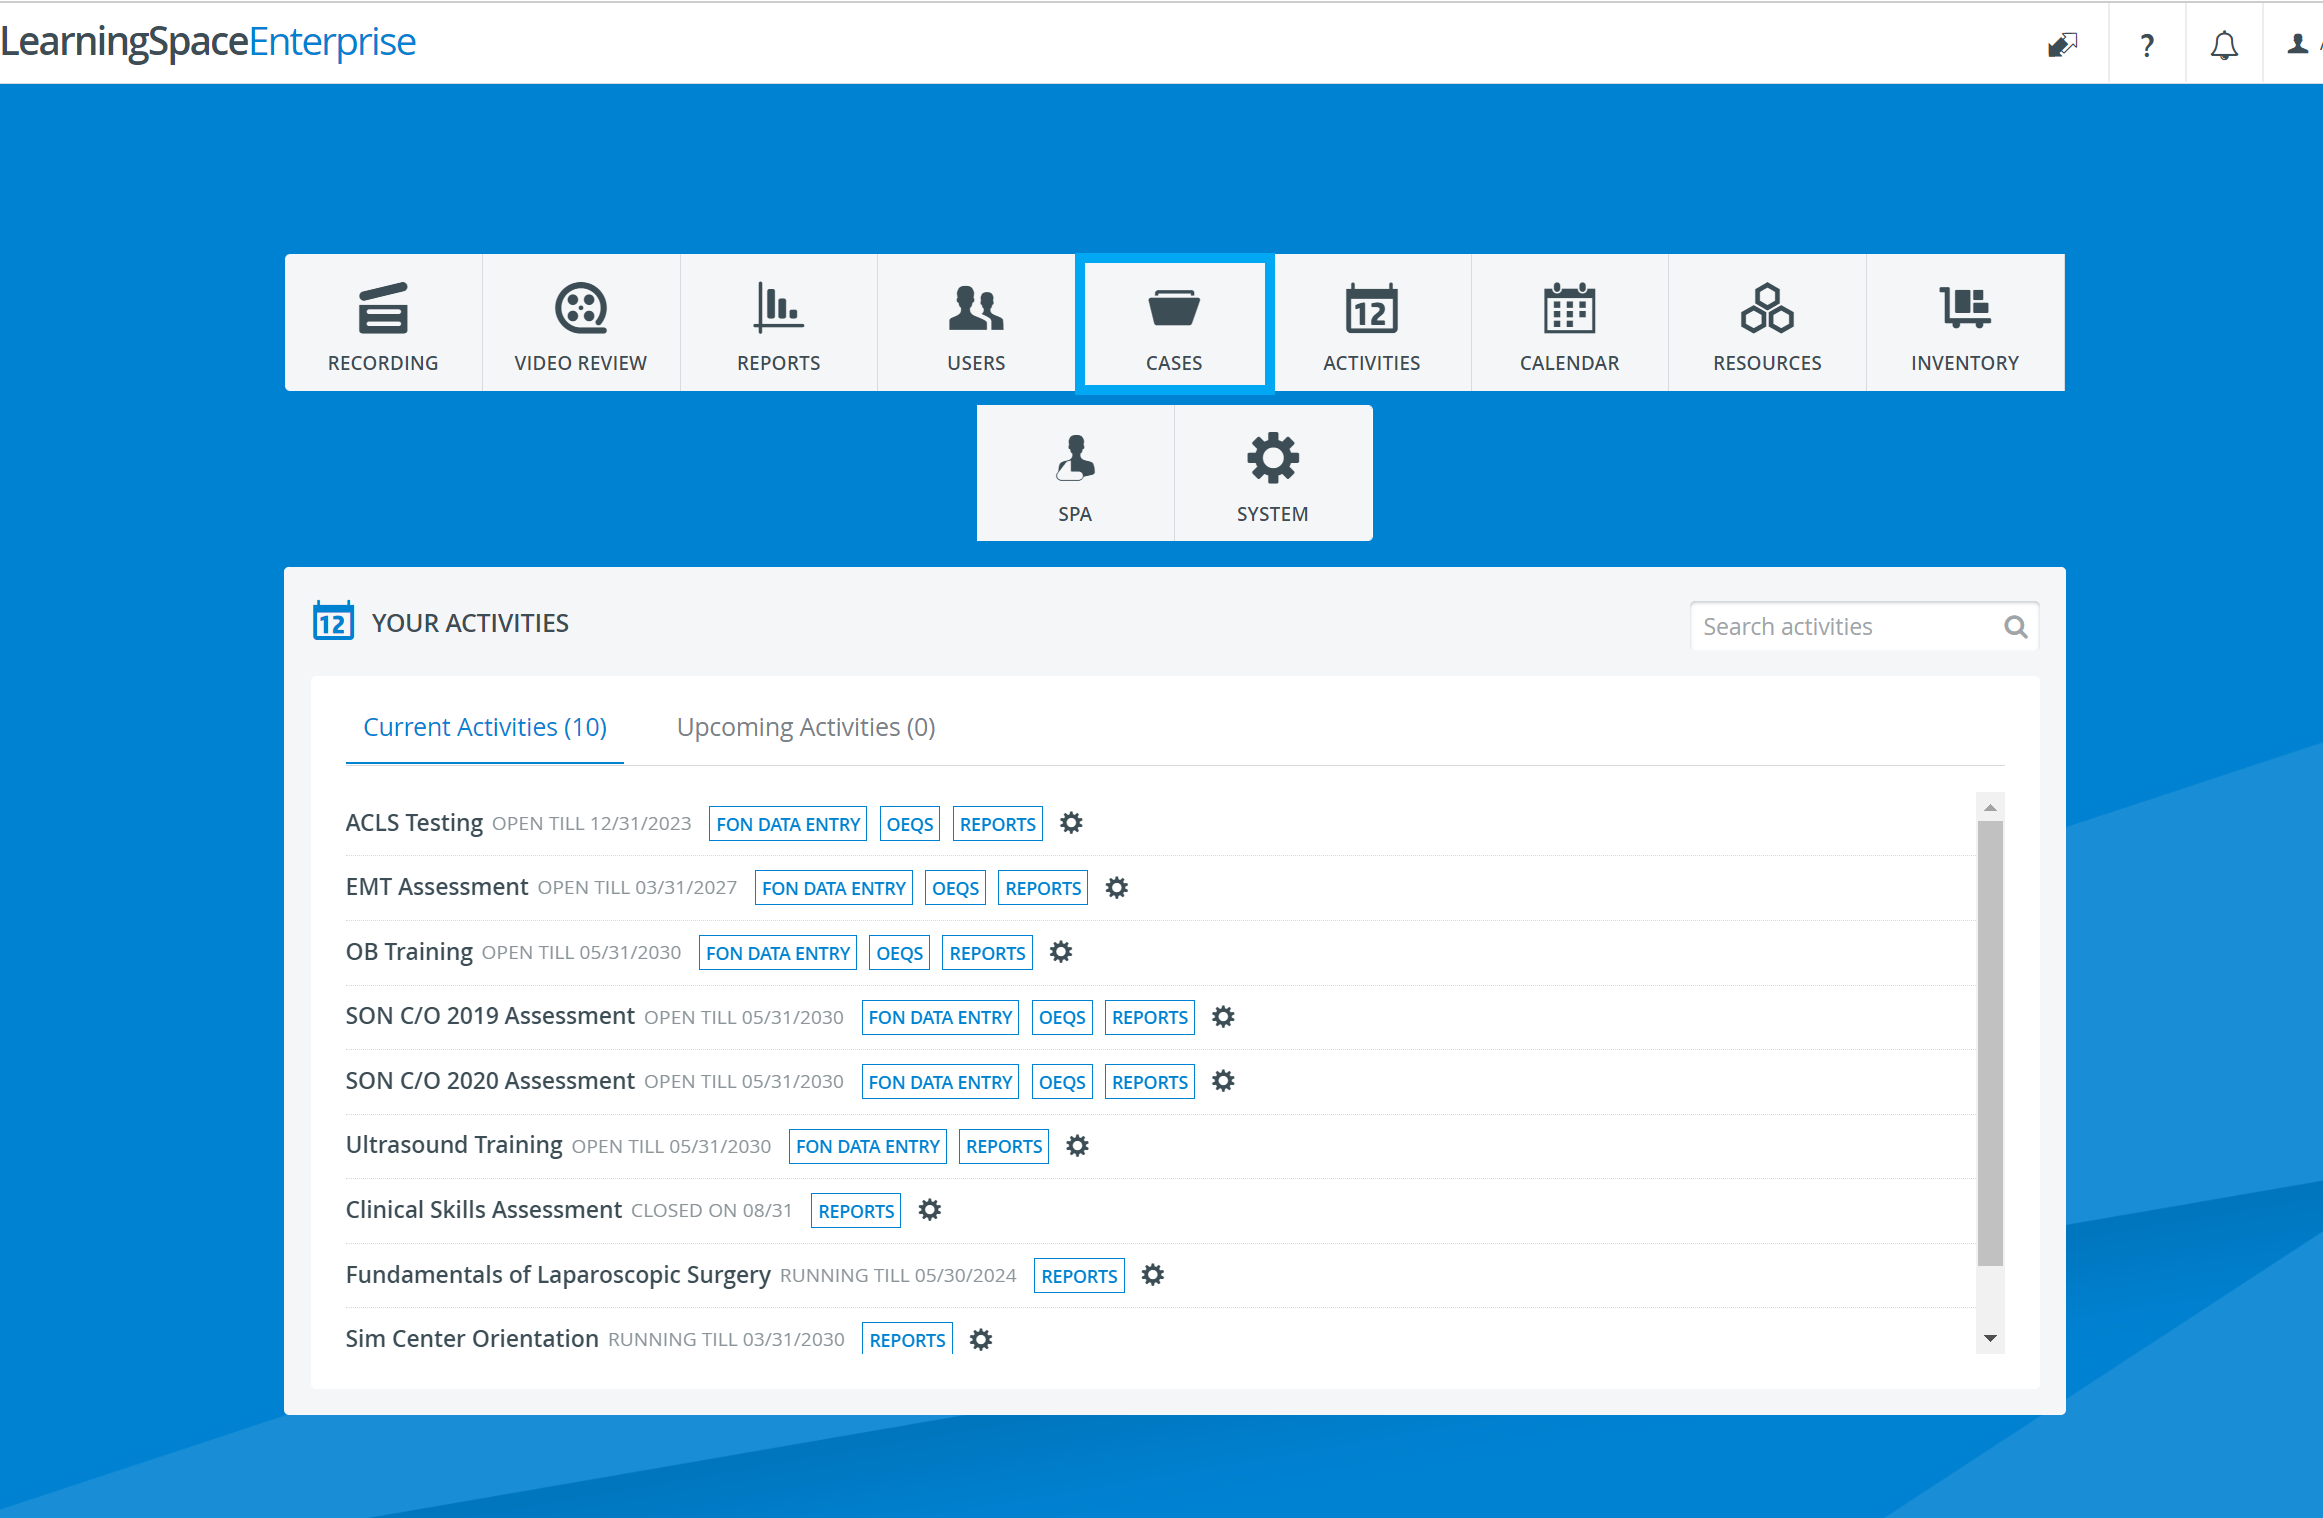Open the Reports bar chart tile
This screenshot has width=2323, height=1518.
779,323
